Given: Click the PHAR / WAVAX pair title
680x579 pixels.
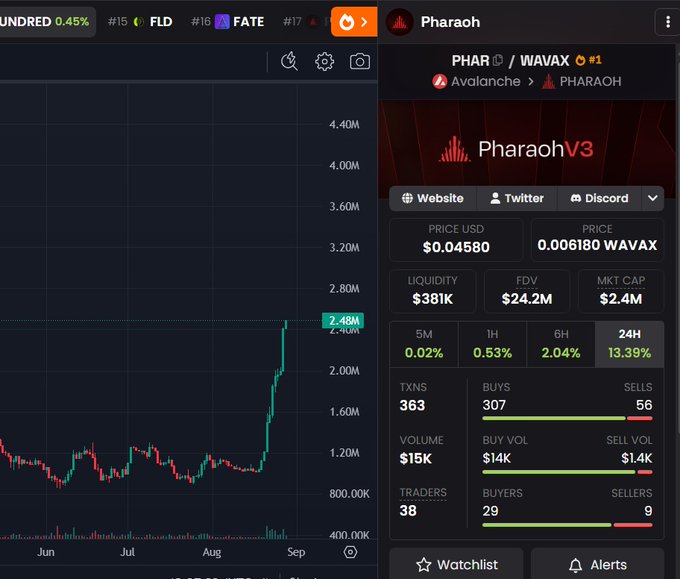Looking at the screenshot, I should [510, 60].
